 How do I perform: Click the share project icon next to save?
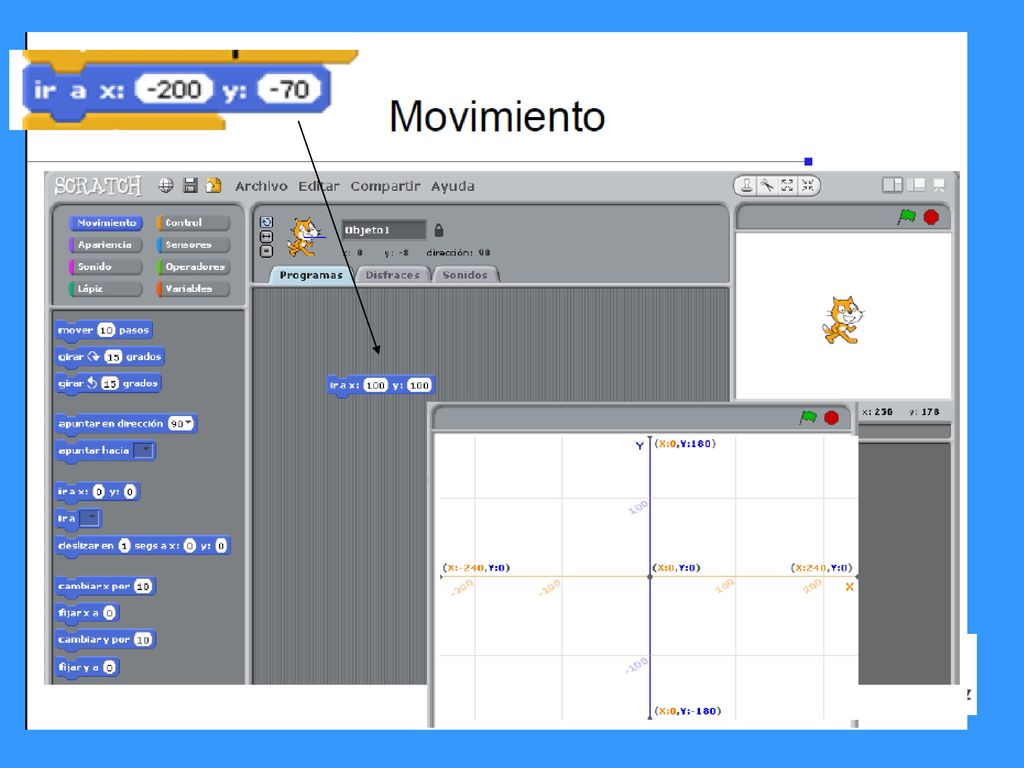(x=214, y=185)
